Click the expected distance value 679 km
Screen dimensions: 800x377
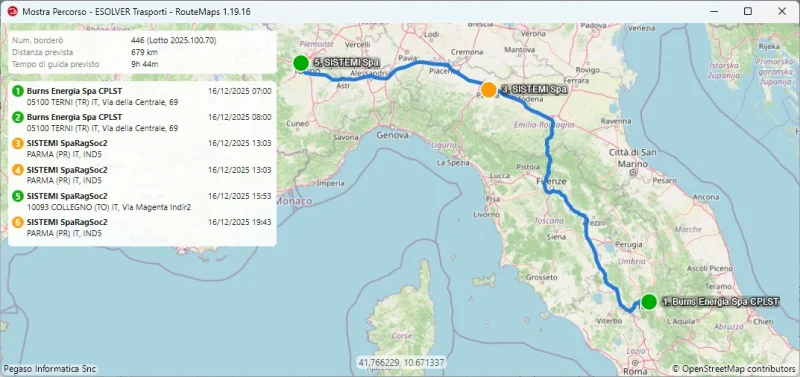pos(144,52)
